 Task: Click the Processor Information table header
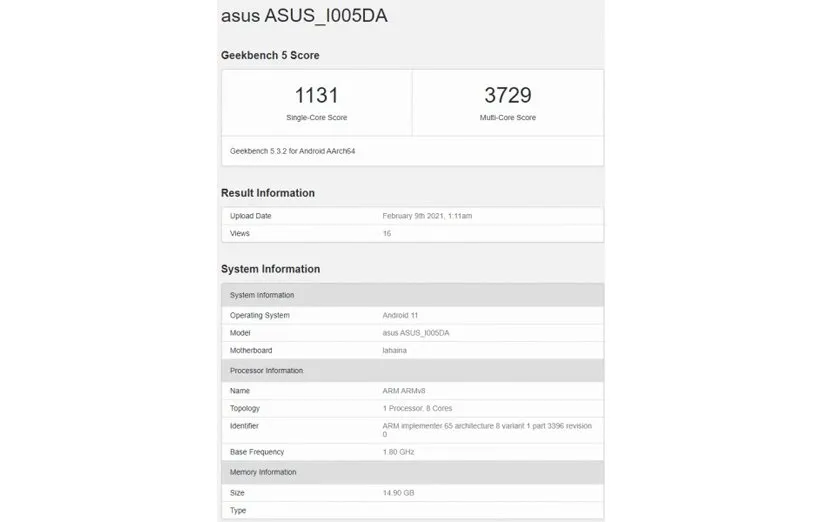point(266,371)
